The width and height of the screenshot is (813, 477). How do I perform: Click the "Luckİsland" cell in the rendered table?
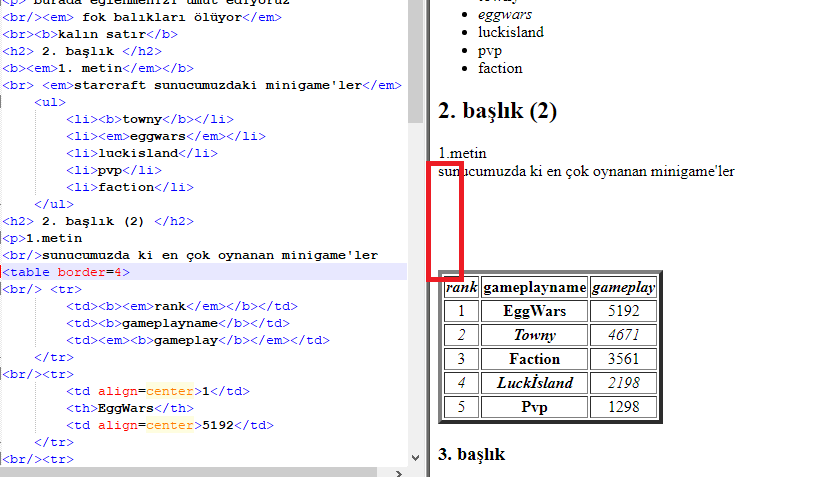(x=535, y=383)
